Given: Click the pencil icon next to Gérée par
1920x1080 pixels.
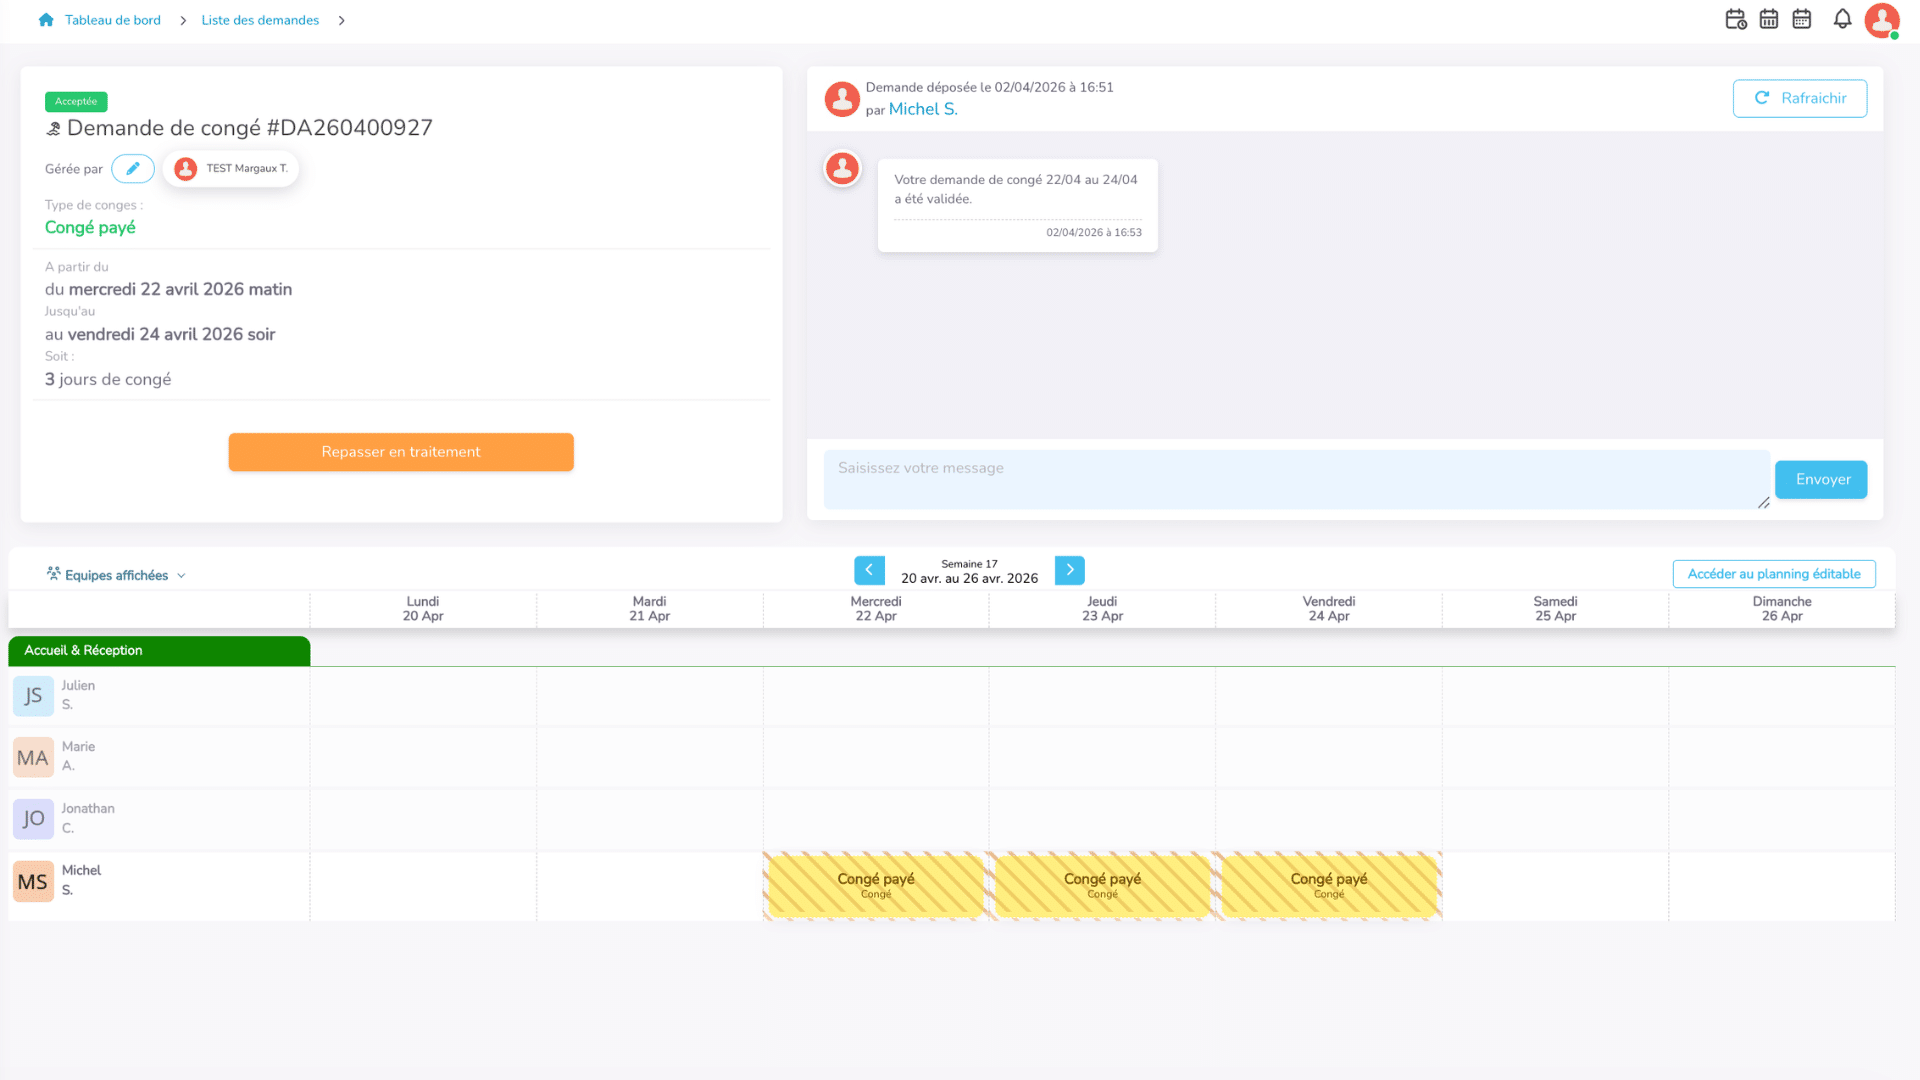Looking at the screenshot, I should (133, 169).
